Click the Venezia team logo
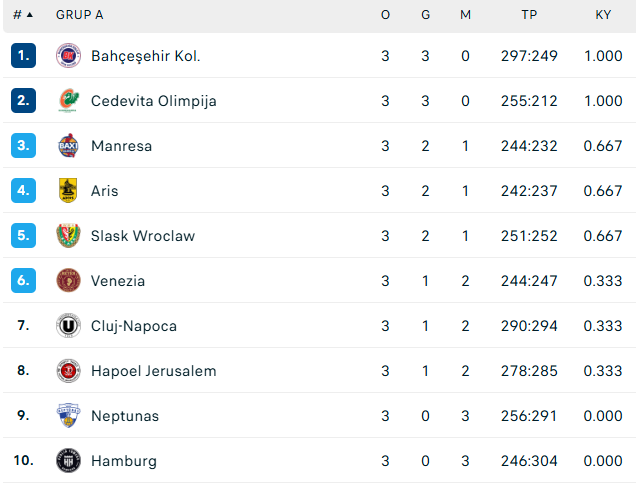The height and width of the screenshot is (490, 636). (68, 281)
